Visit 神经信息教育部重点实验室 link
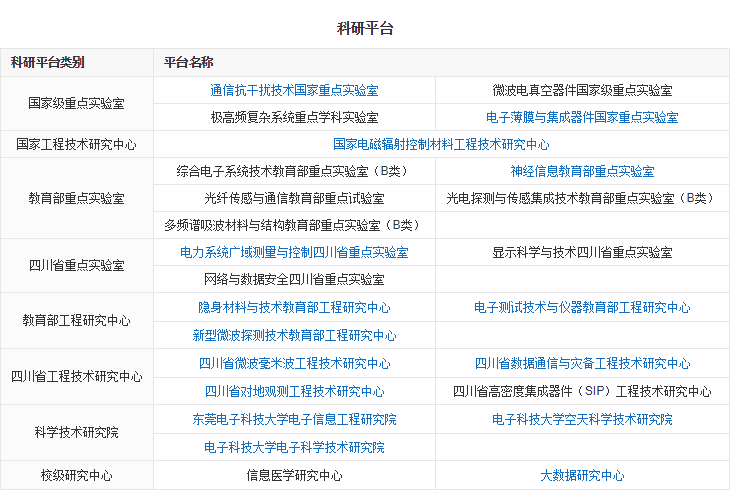 click(582, 171)
